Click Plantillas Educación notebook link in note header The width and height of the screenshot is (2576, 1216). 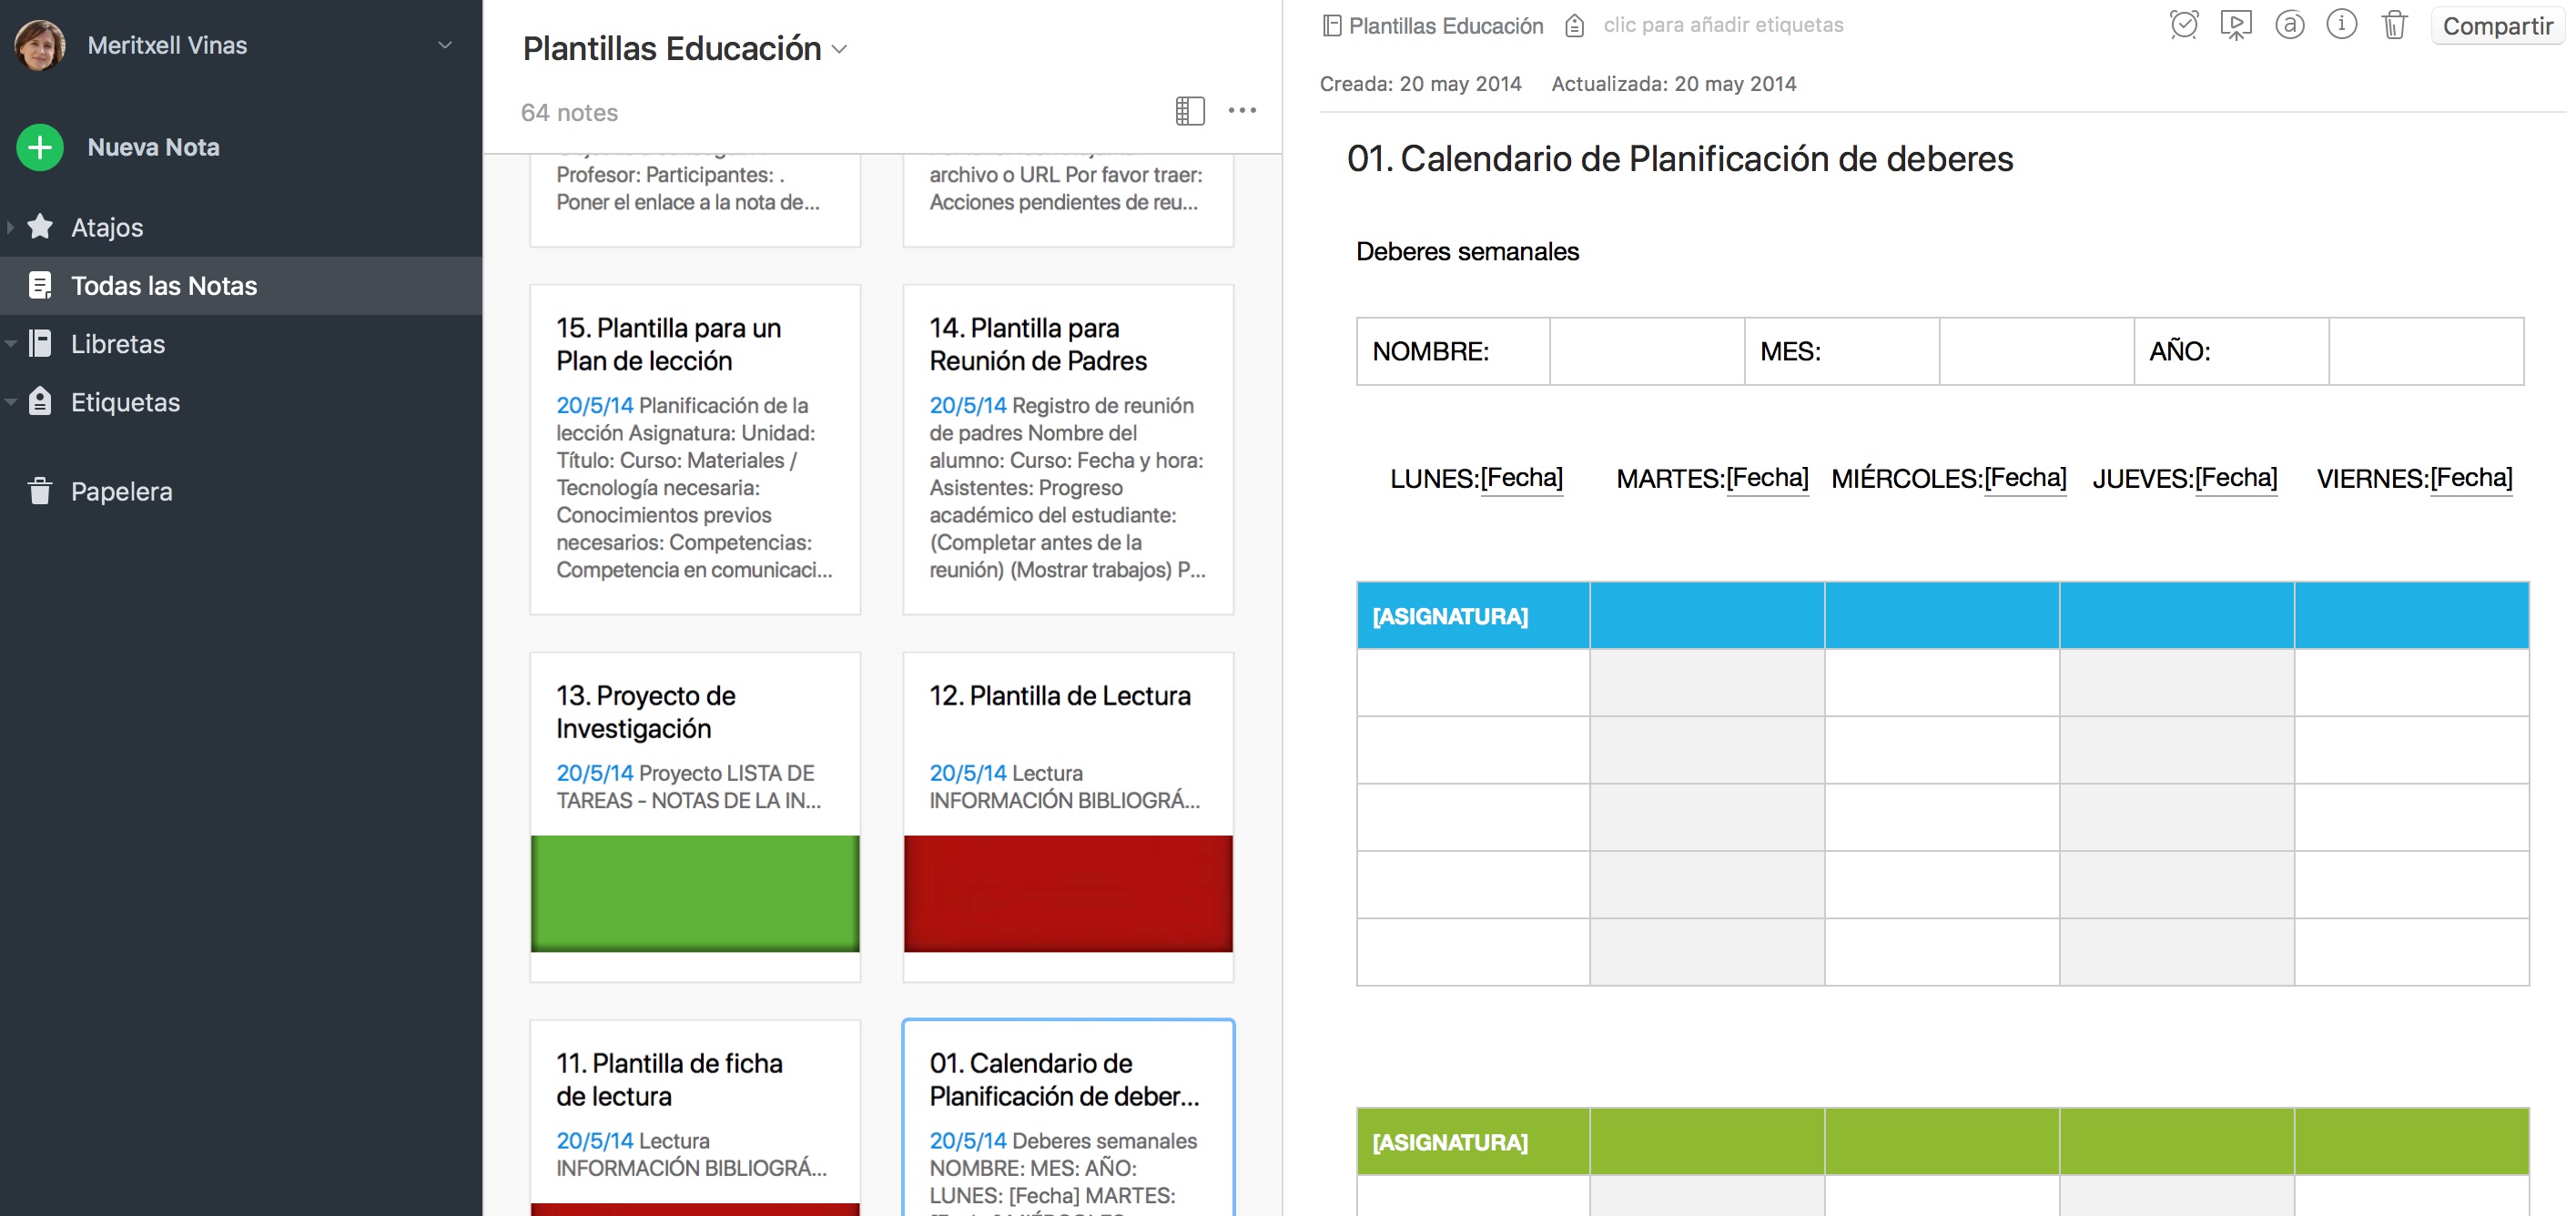(x=1445, y=26)
